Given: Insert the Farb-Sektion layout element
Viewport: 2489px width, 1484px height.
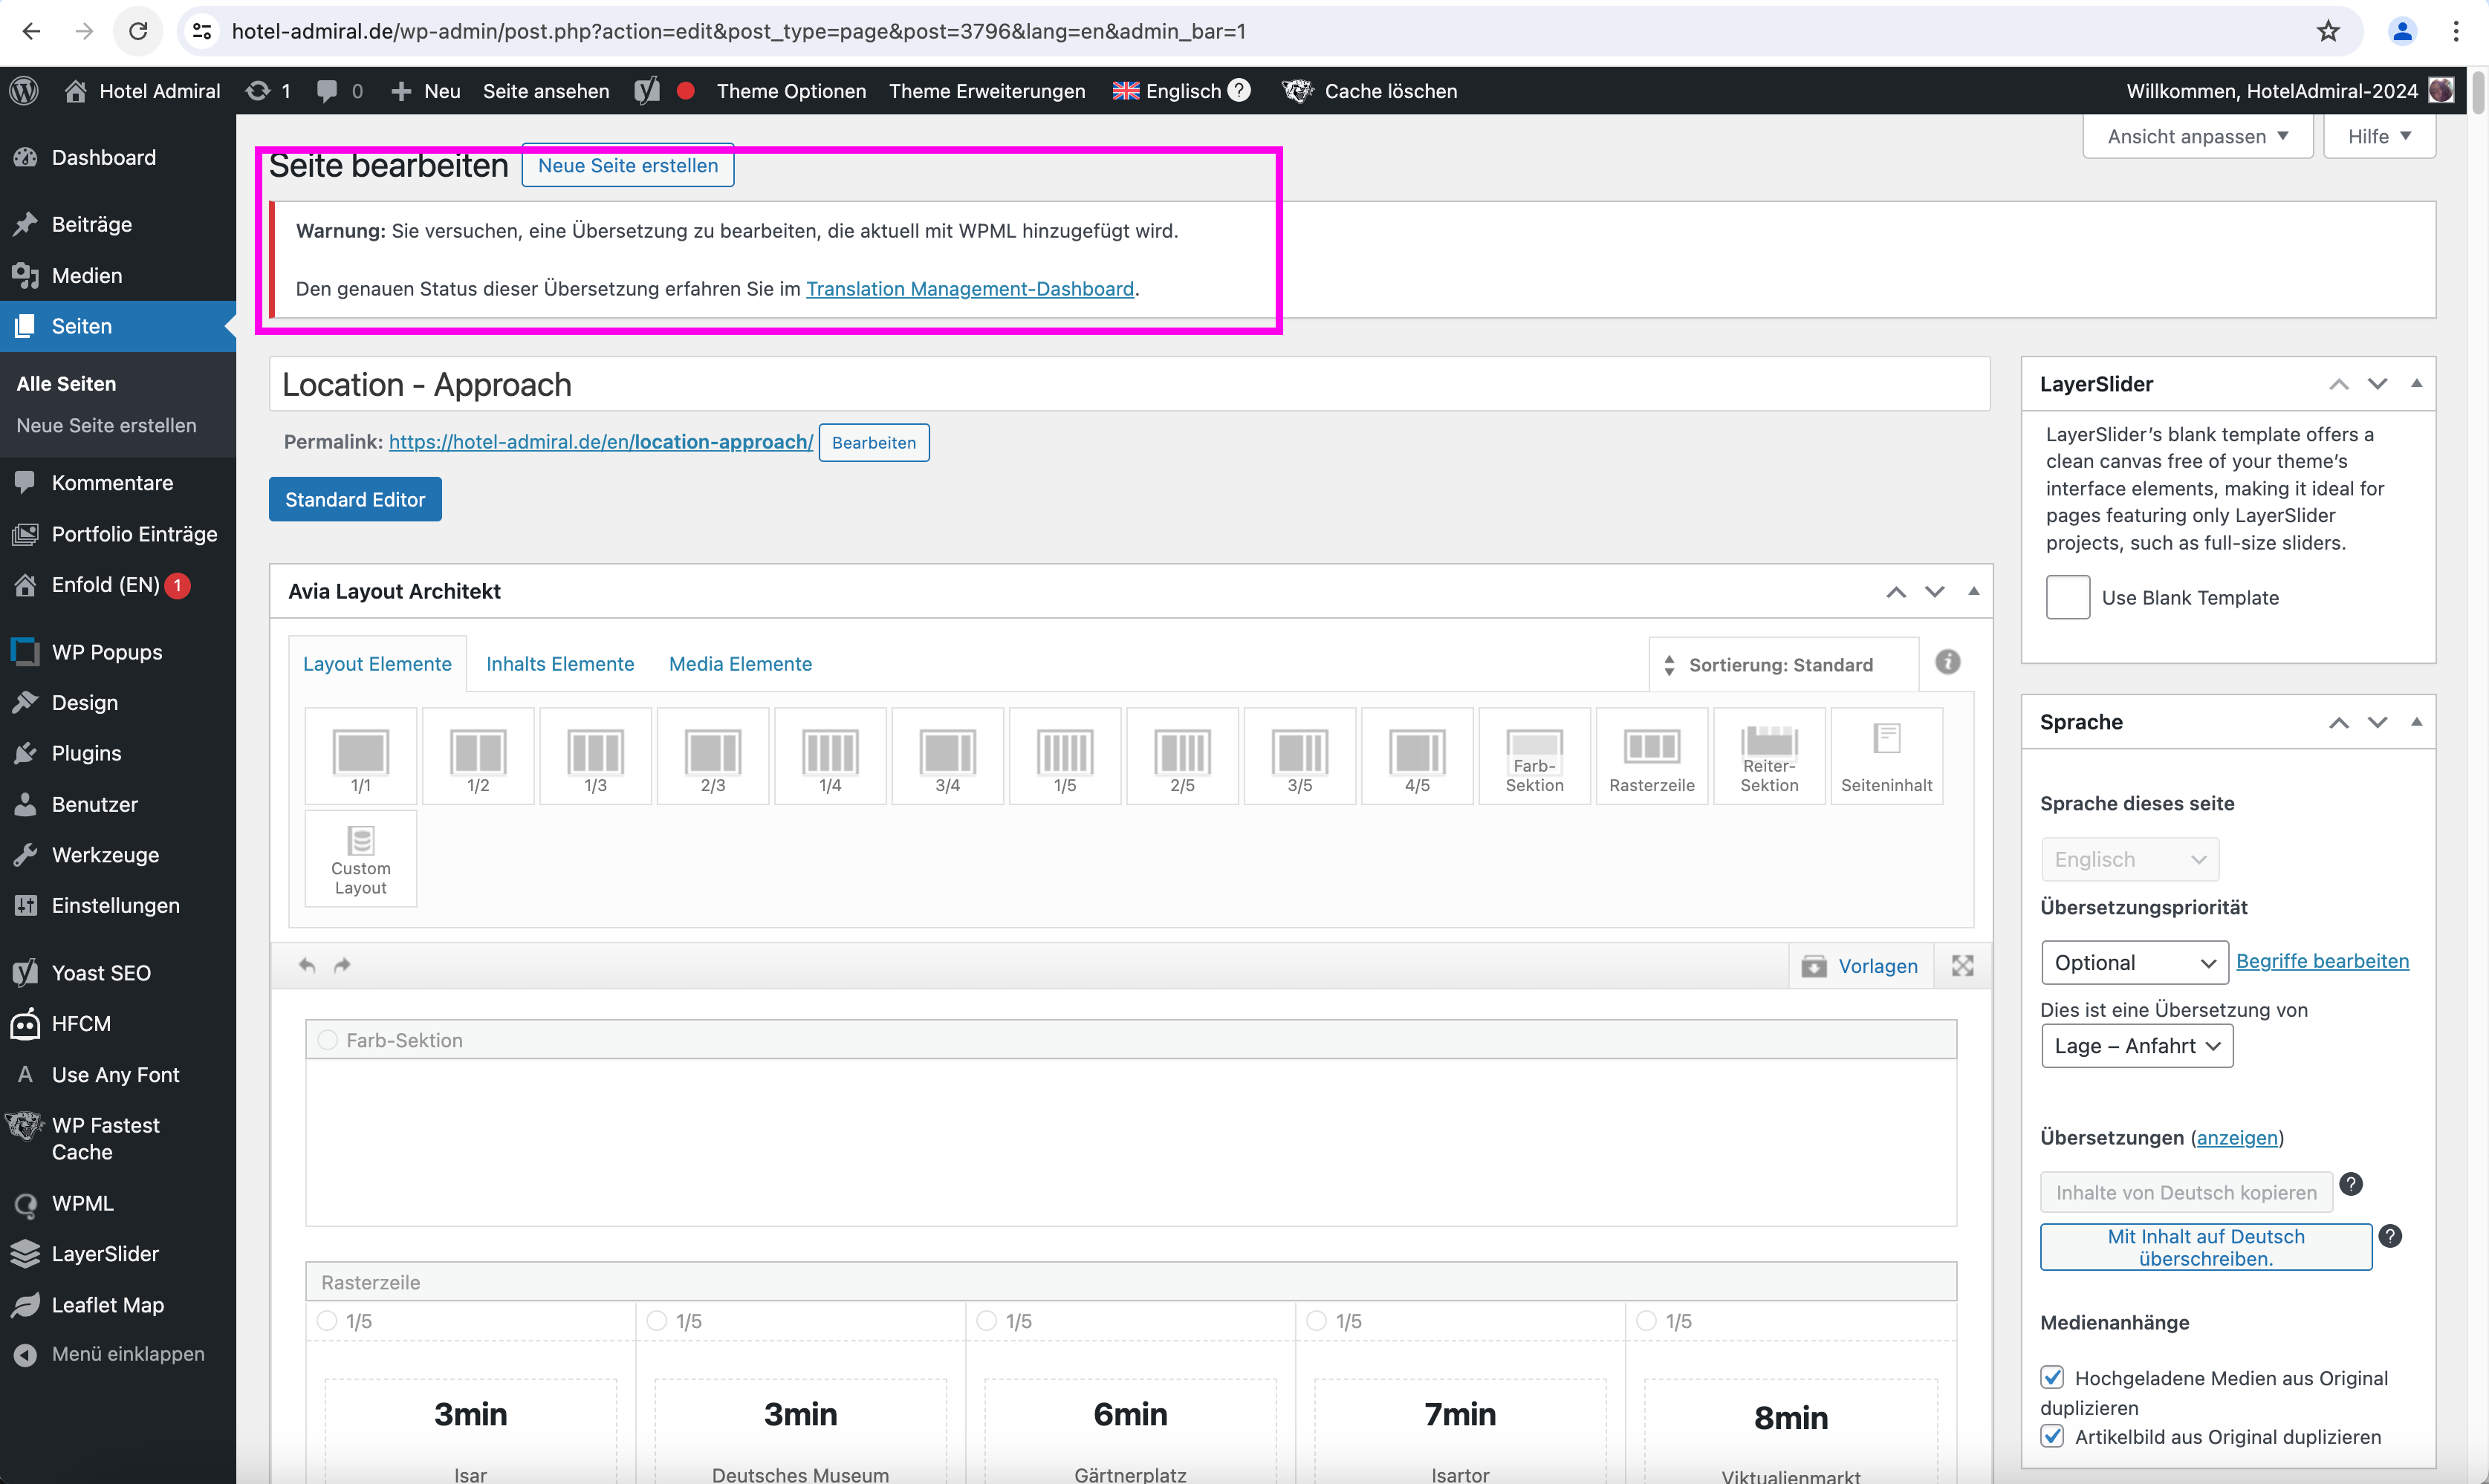Looking at the screenshot, I should 1533,756.
